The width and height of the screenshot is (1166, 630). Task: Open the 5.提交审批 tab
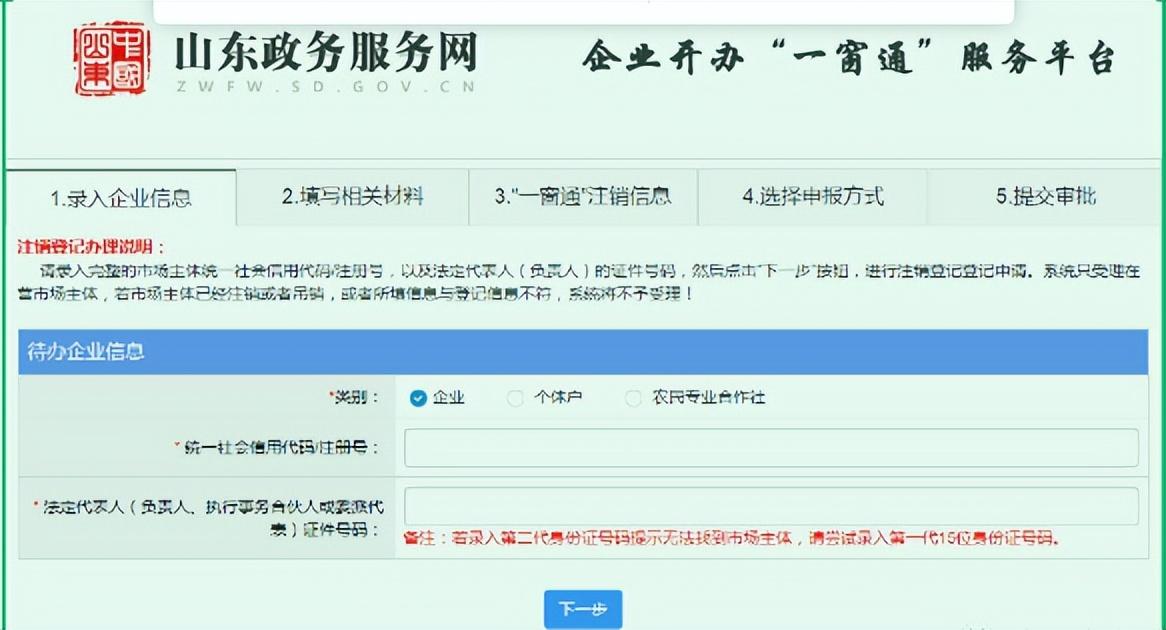(x=1045, y=196)
